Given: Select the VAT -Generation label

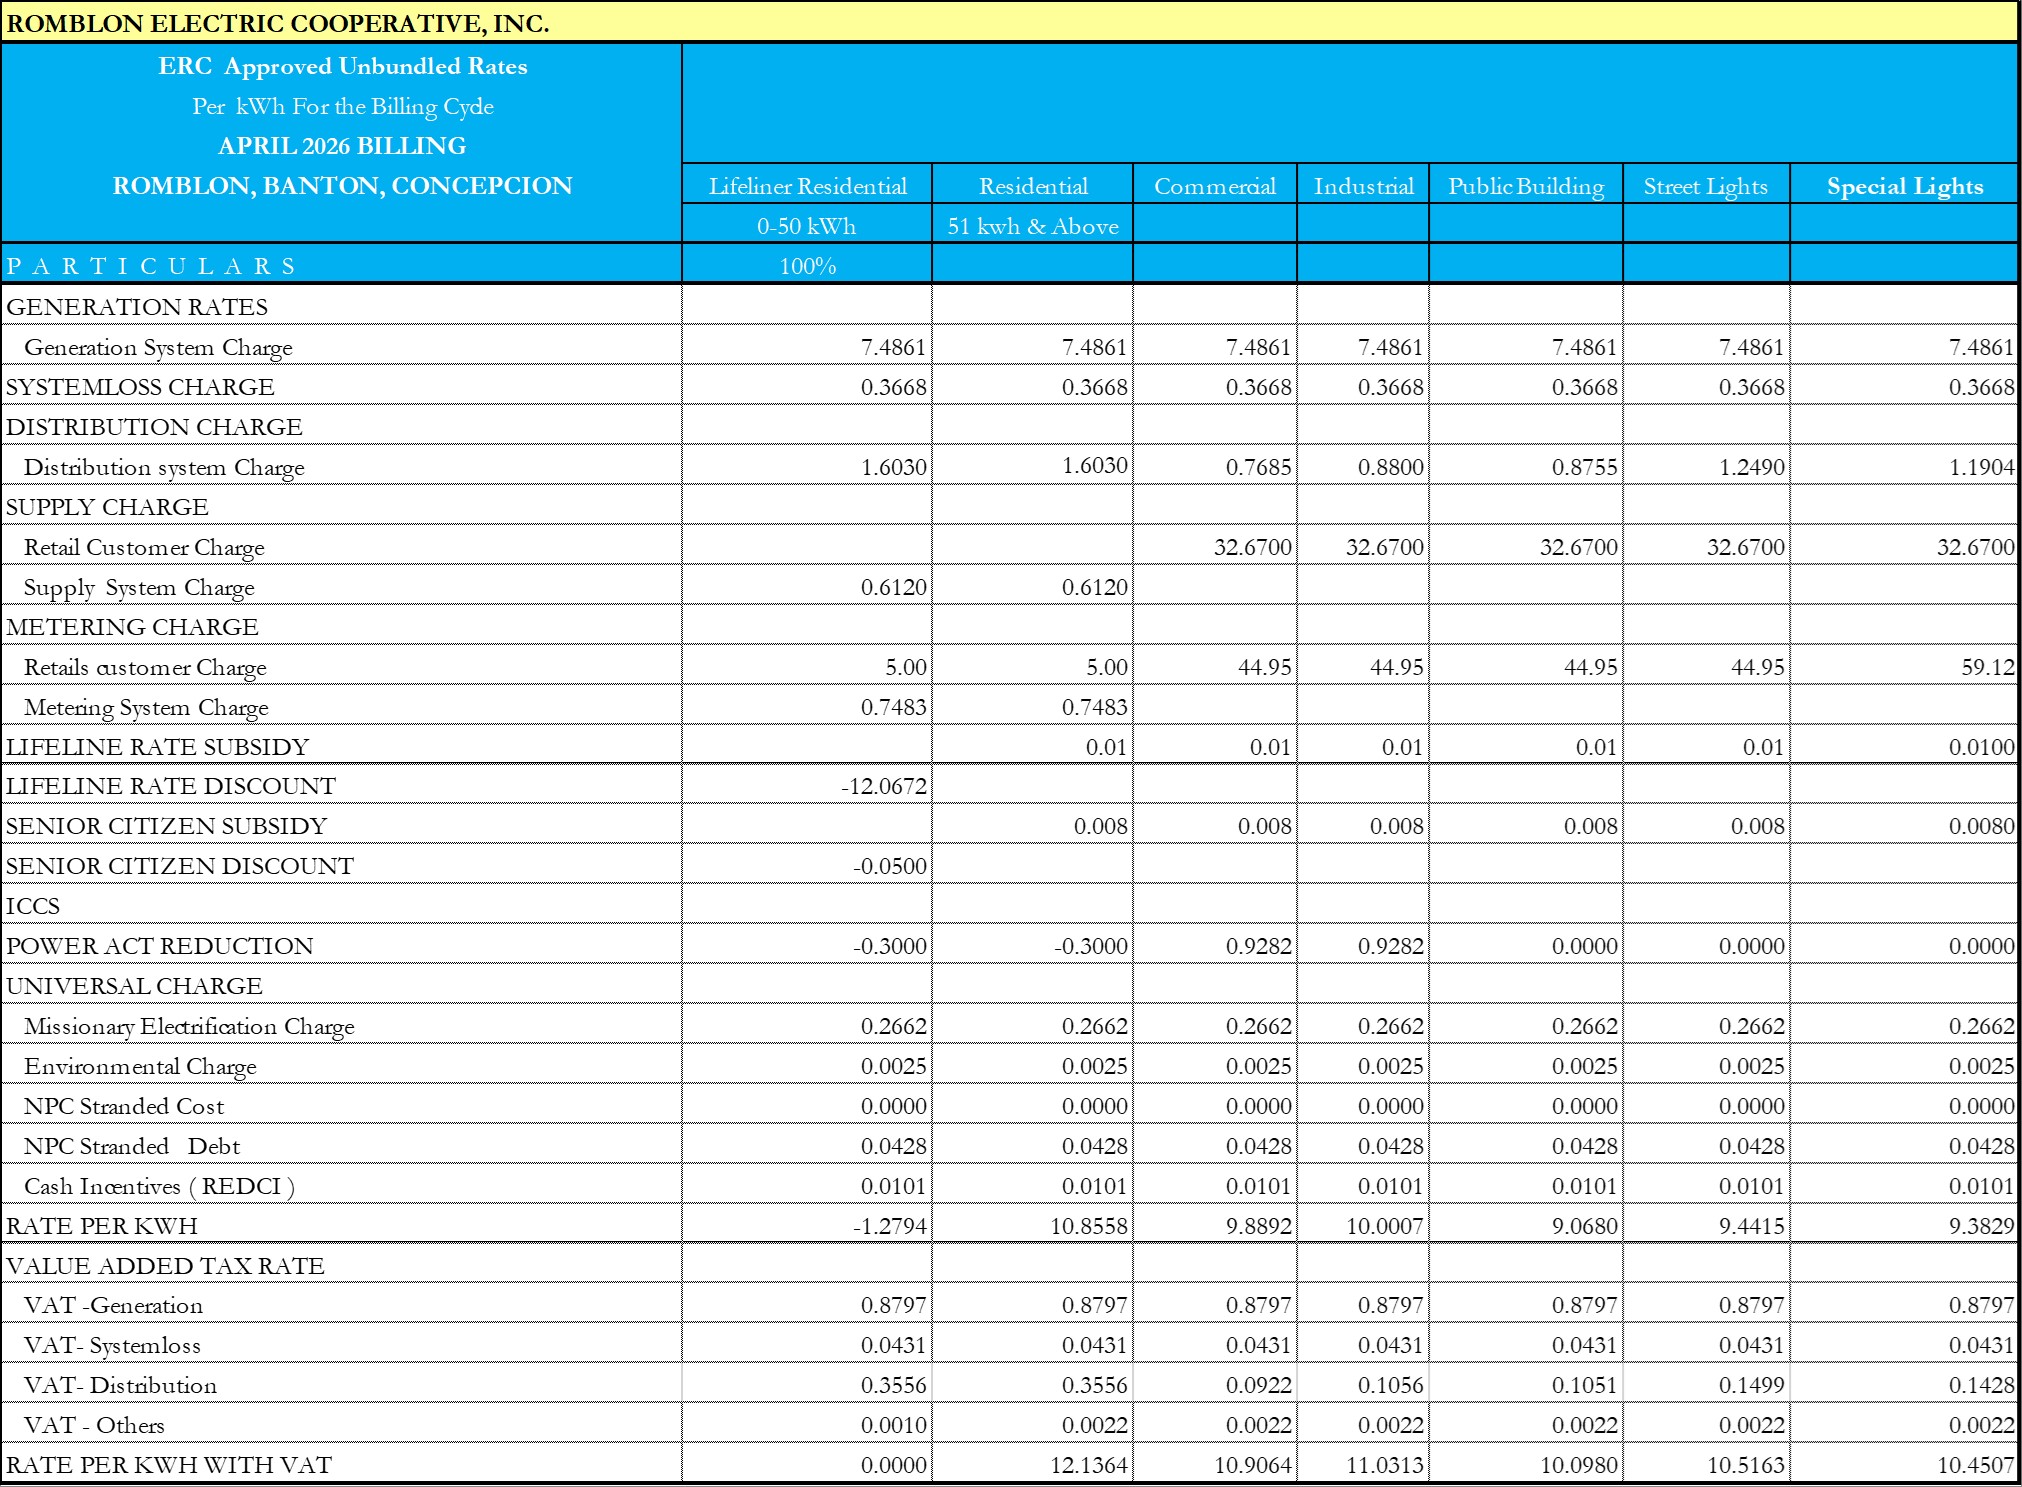Looking at the screenshot, I should click(113, 1305).
